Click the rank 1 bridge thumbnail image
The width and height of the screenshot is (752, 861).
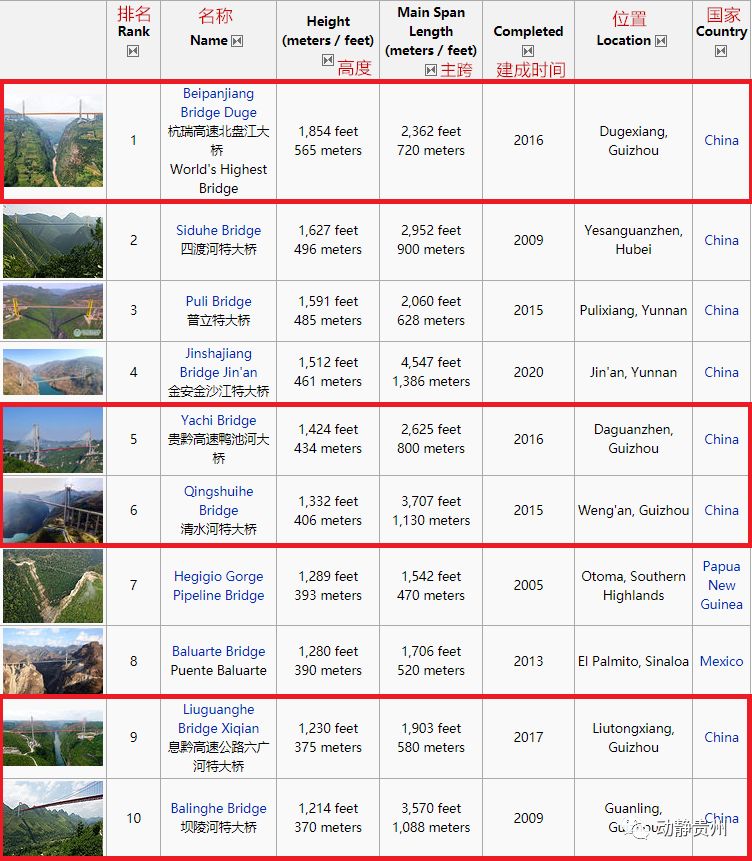coord(53,141)
